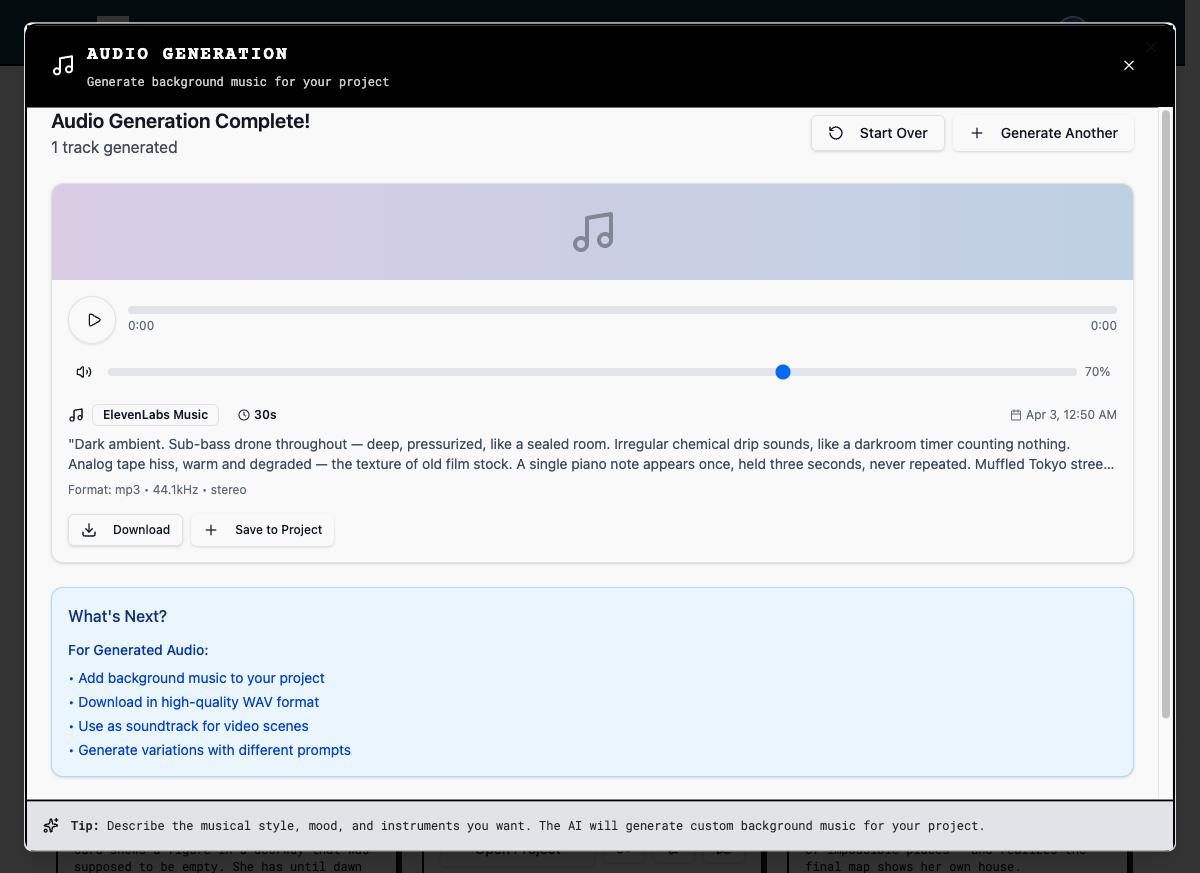Click the truncated Dark ambient prompt text
Viewport: 1200px width, 873px height.
(x=590, y=454)
